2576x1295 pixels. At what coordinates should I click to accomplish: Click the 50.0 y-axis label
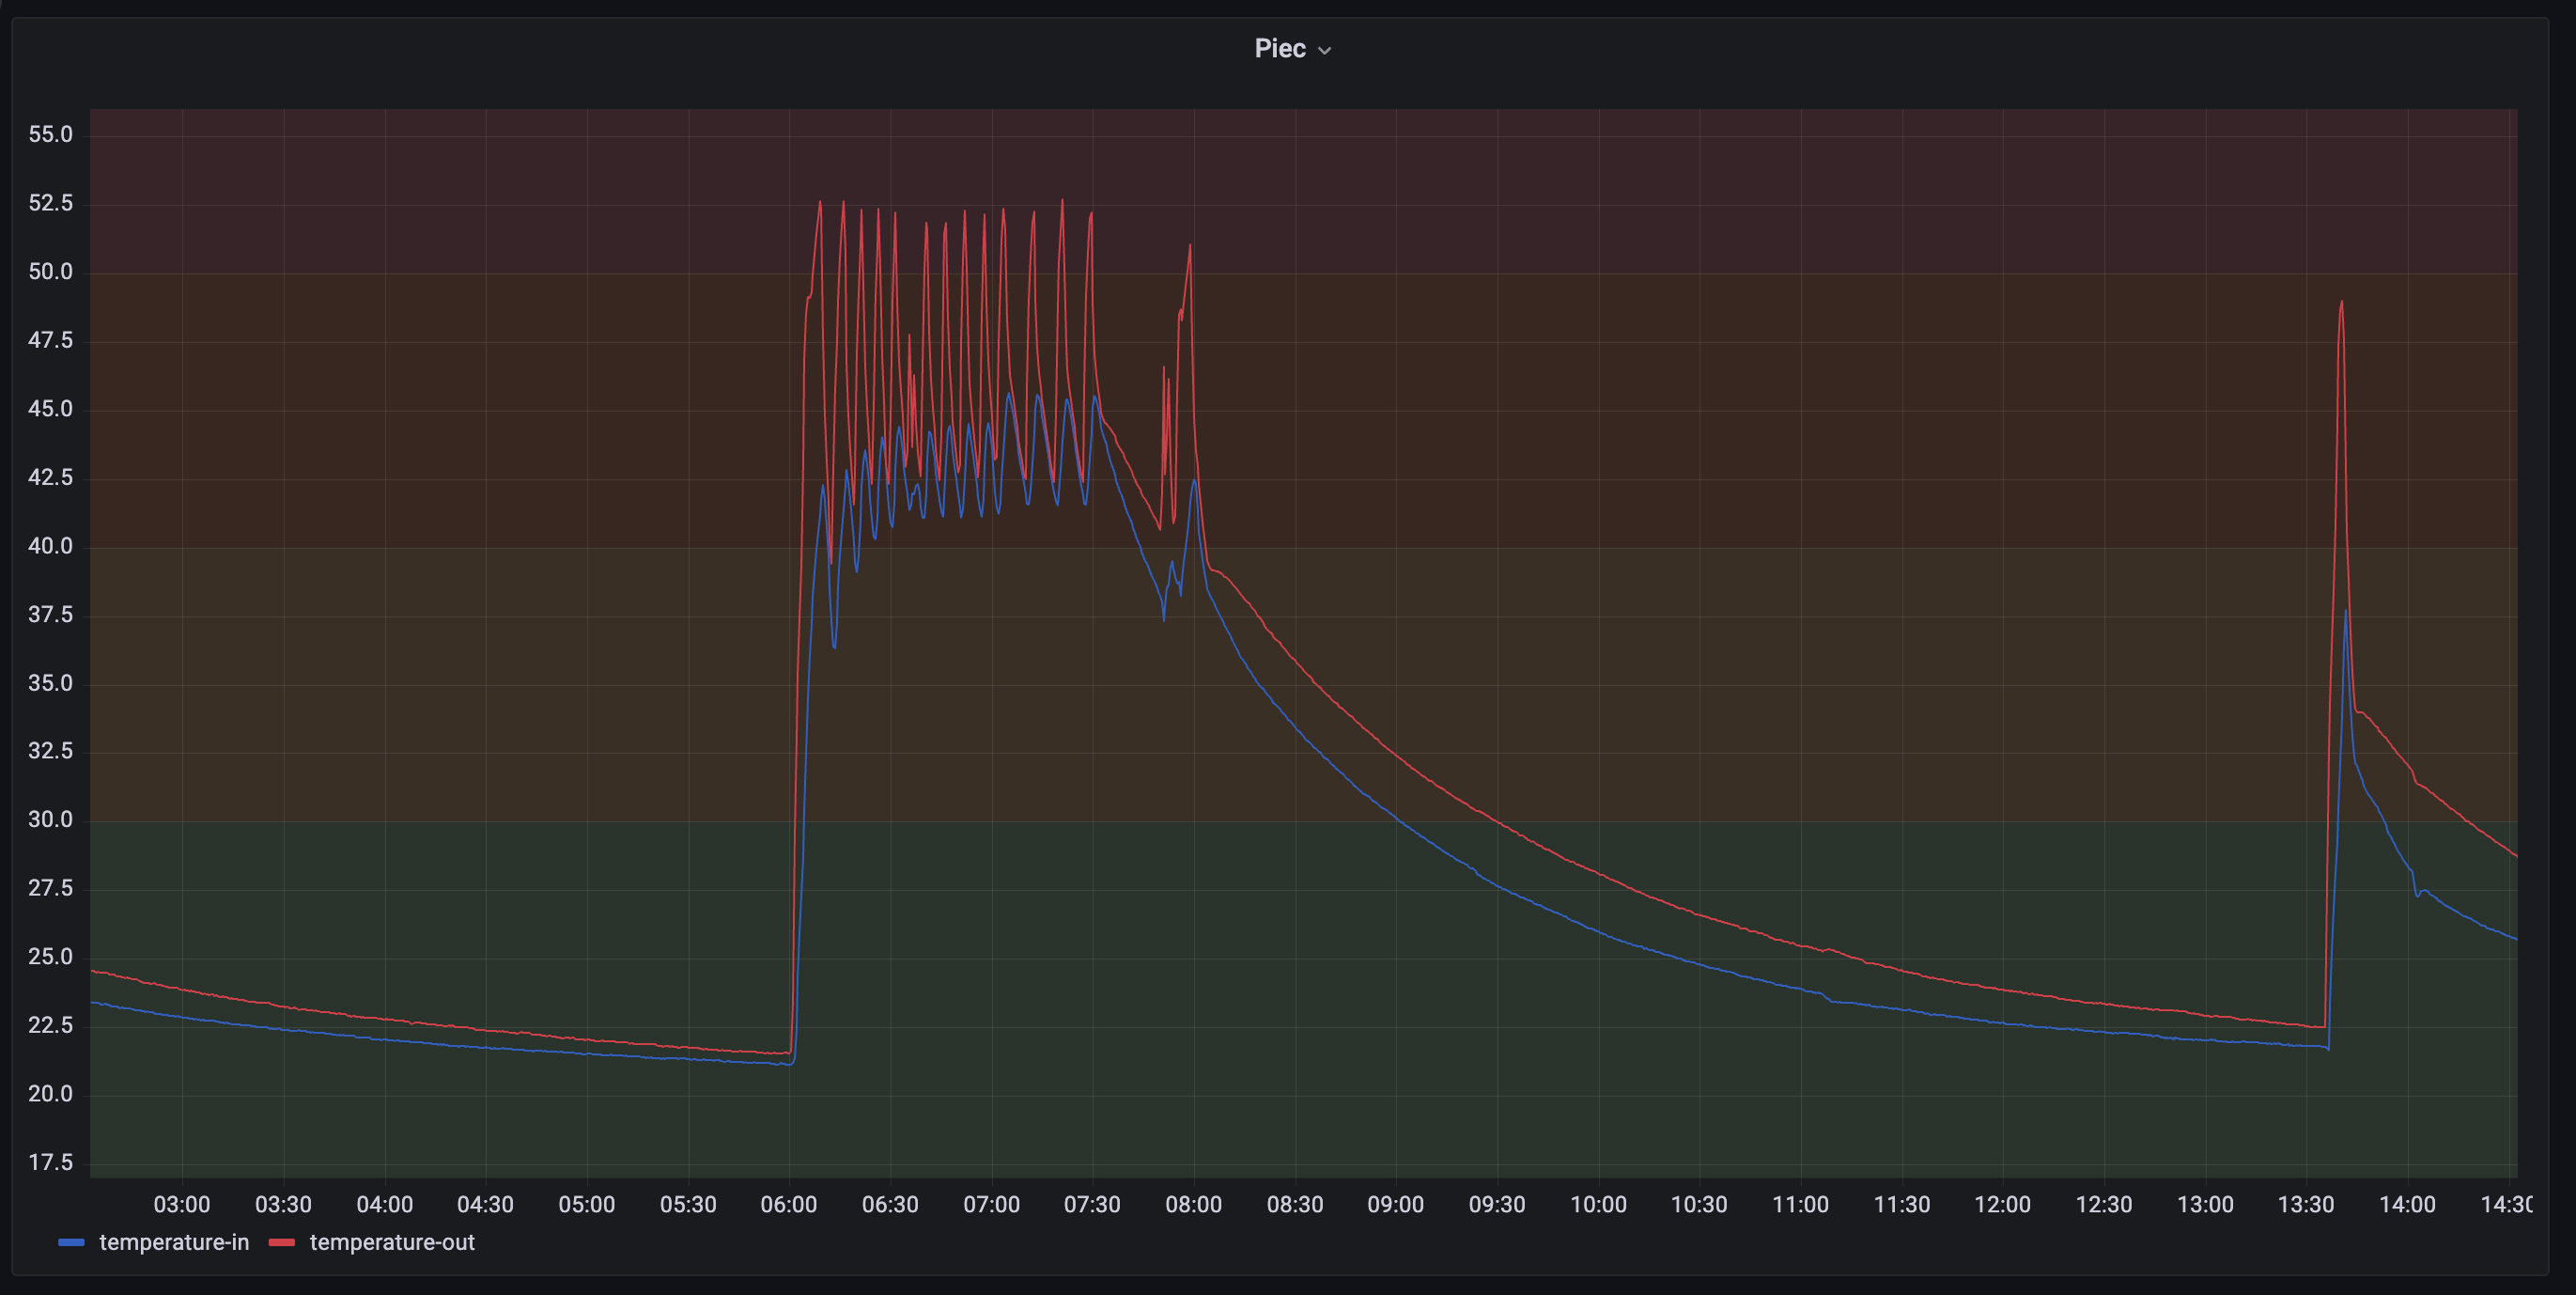(x=51, y=272)
